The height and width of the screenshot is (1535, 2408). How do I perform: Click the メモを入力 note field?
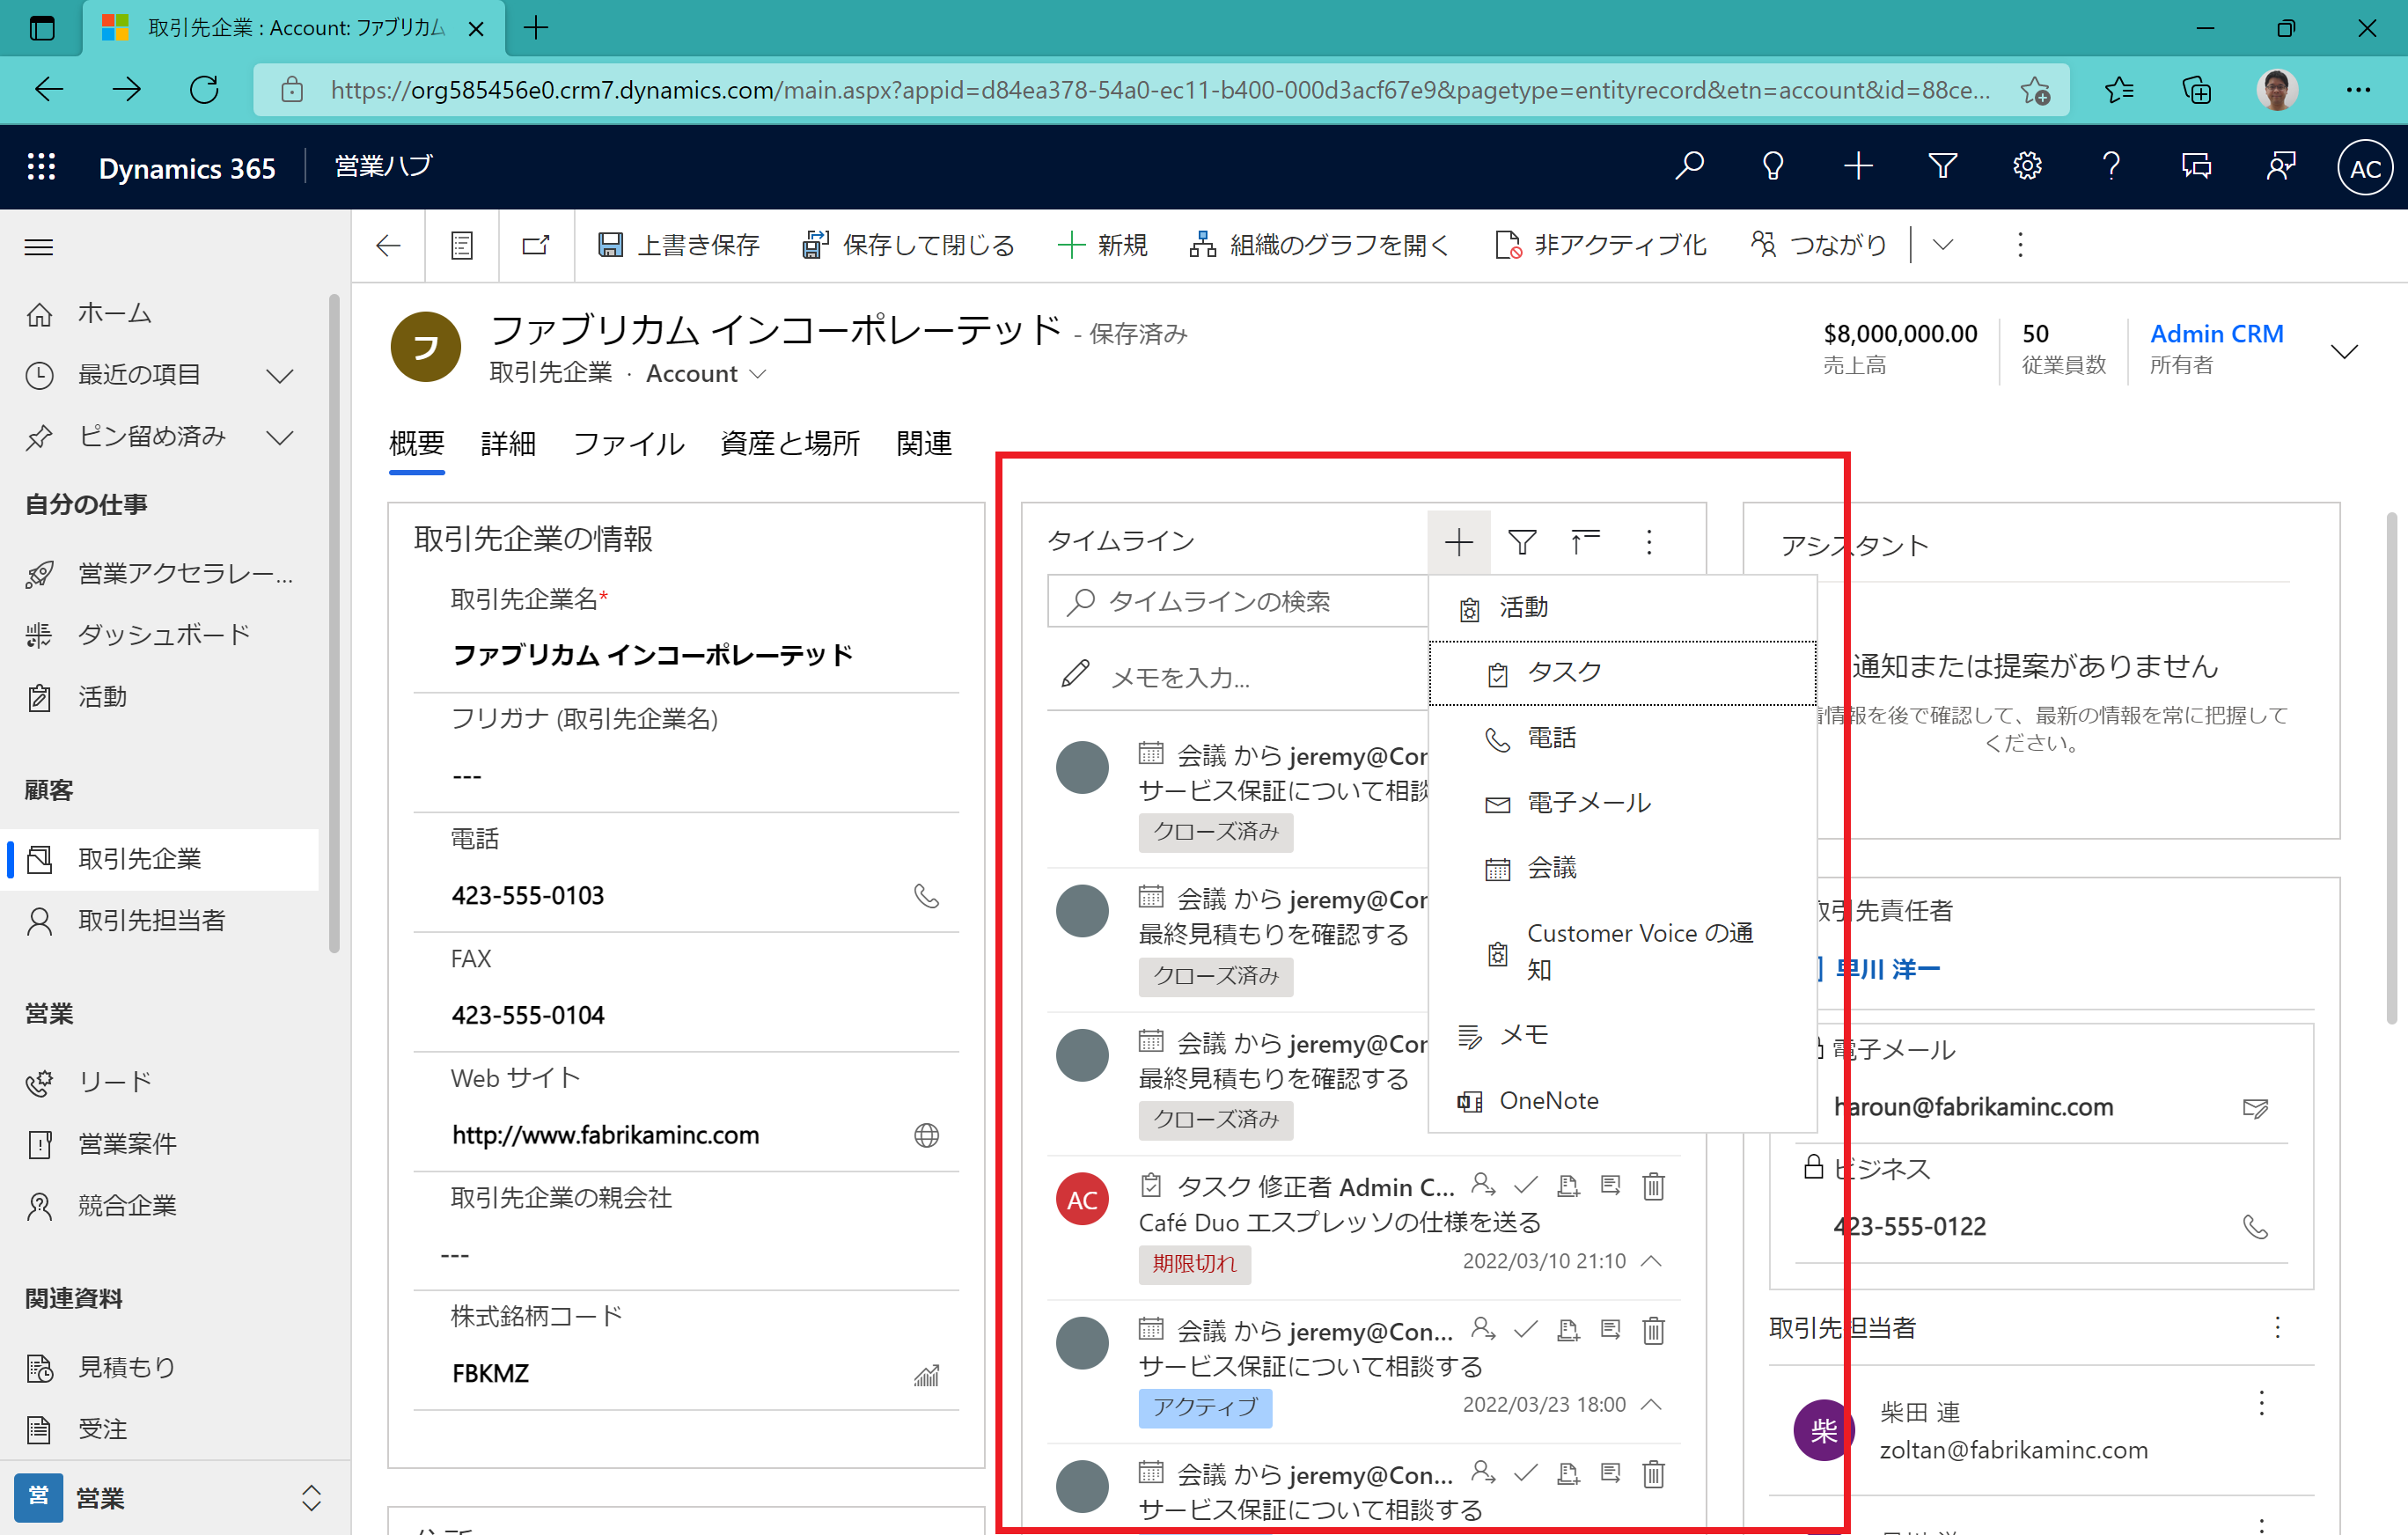tap(1237, 677)
